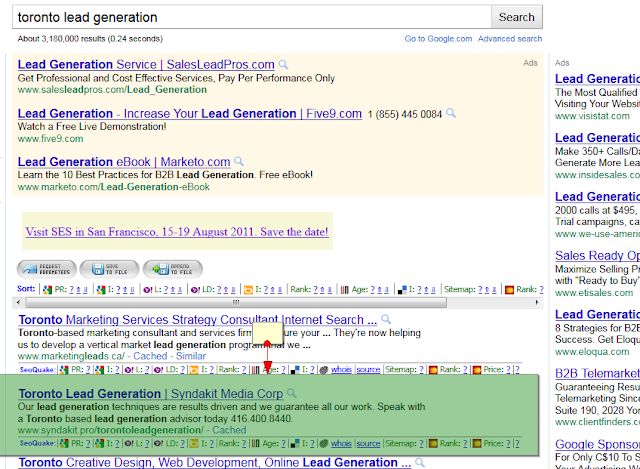Screen dimensions: 640x469
Task: Open the Visit SES in San Francisco link
Action: point(177,232)
